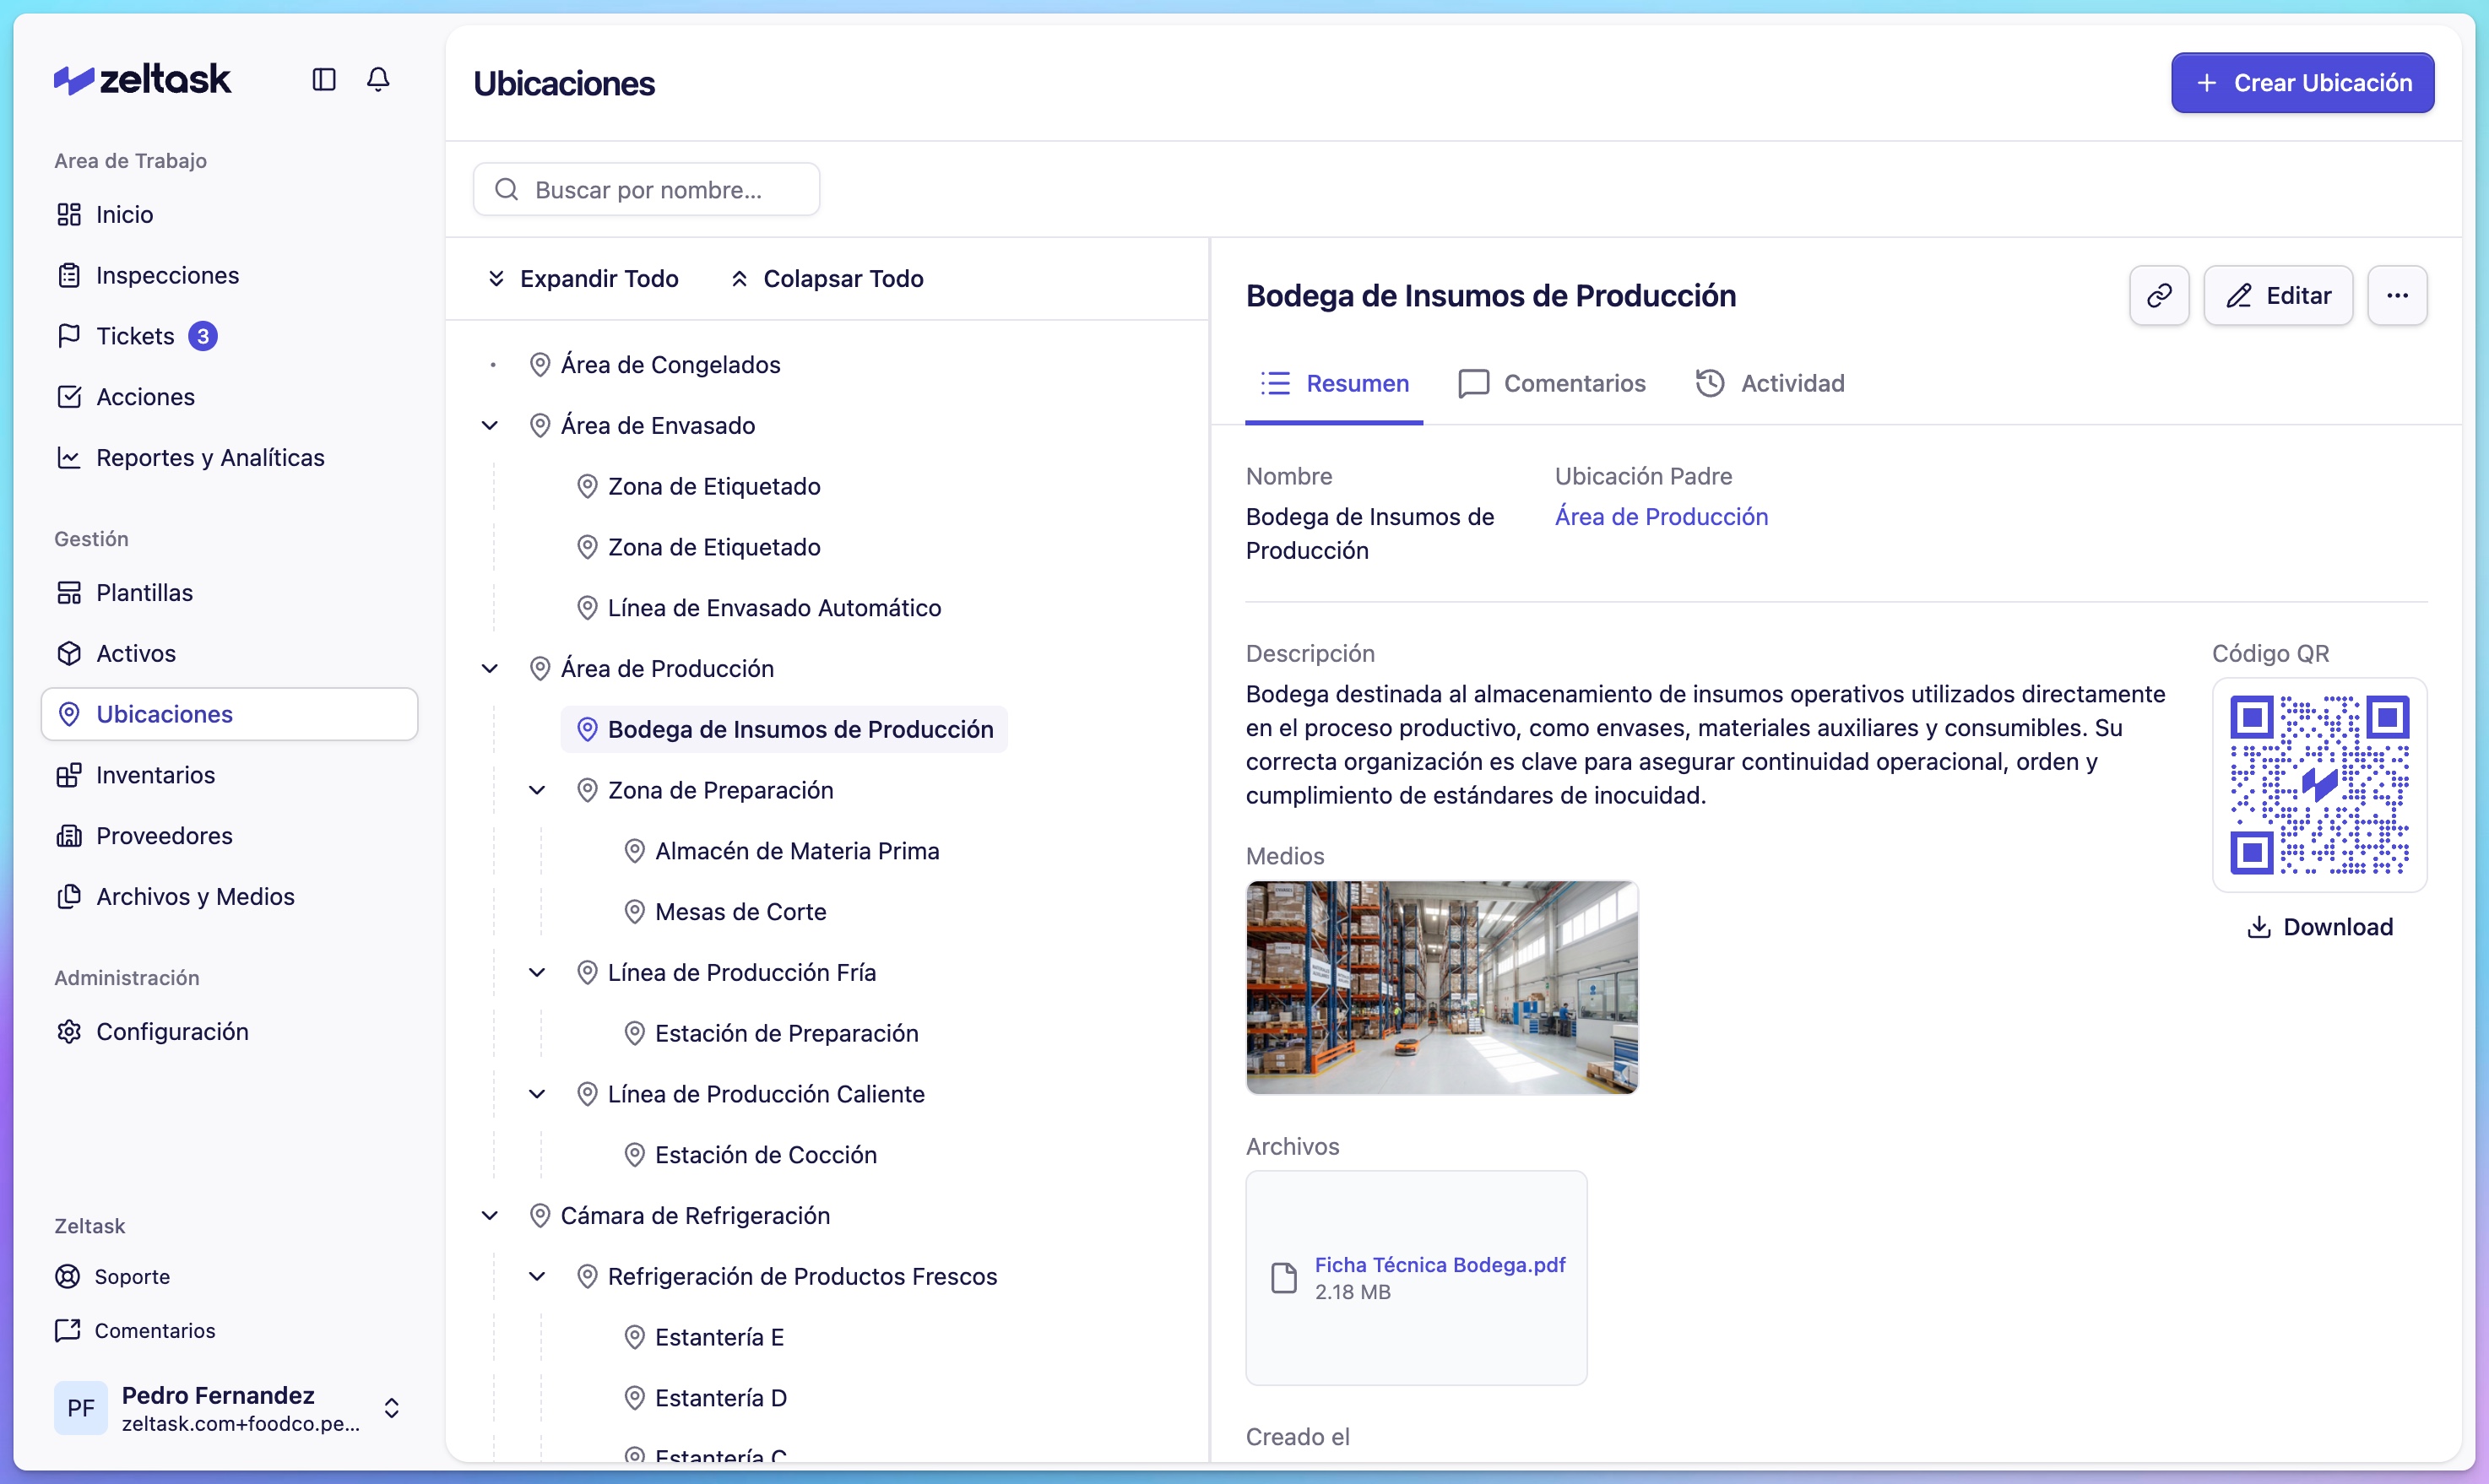
Task: Open the Configuración gear item
Action: [171, 1031]
